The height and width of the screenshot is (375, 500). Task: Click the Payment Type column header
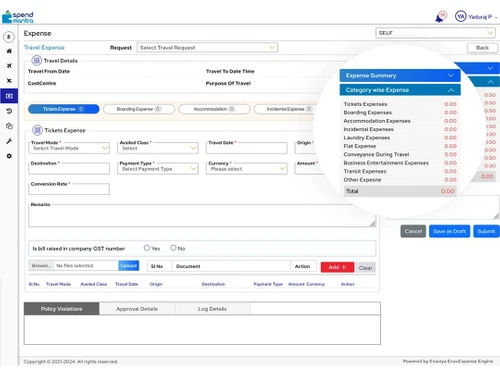(268, 284)
